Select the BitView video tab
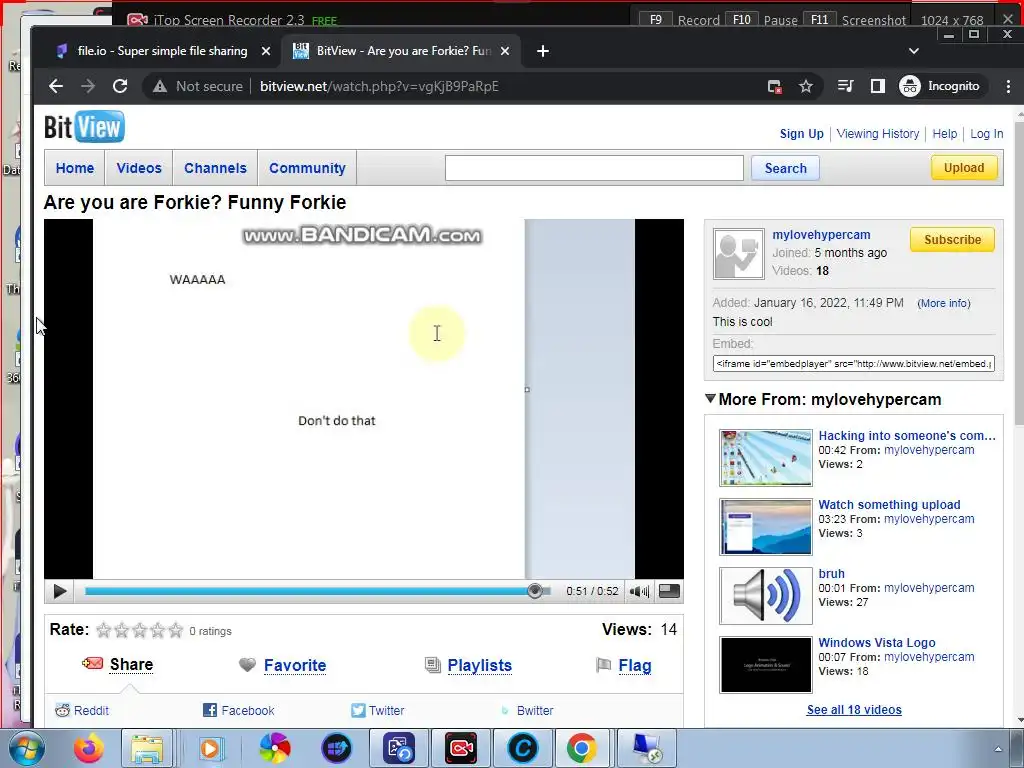 point(402,51)
